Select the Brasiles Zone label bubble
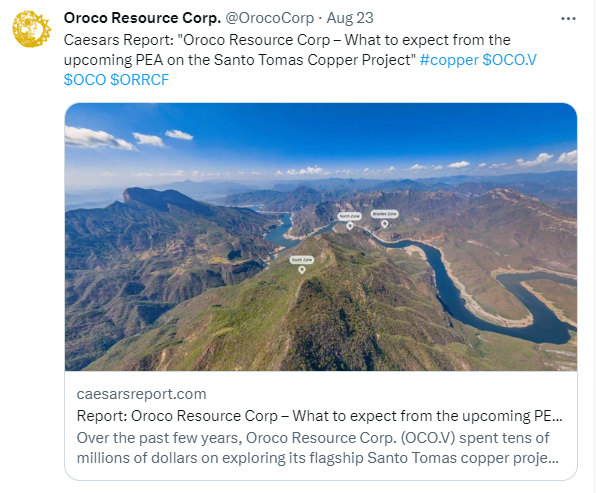596x493 pixels. click(x=385, y=214)
